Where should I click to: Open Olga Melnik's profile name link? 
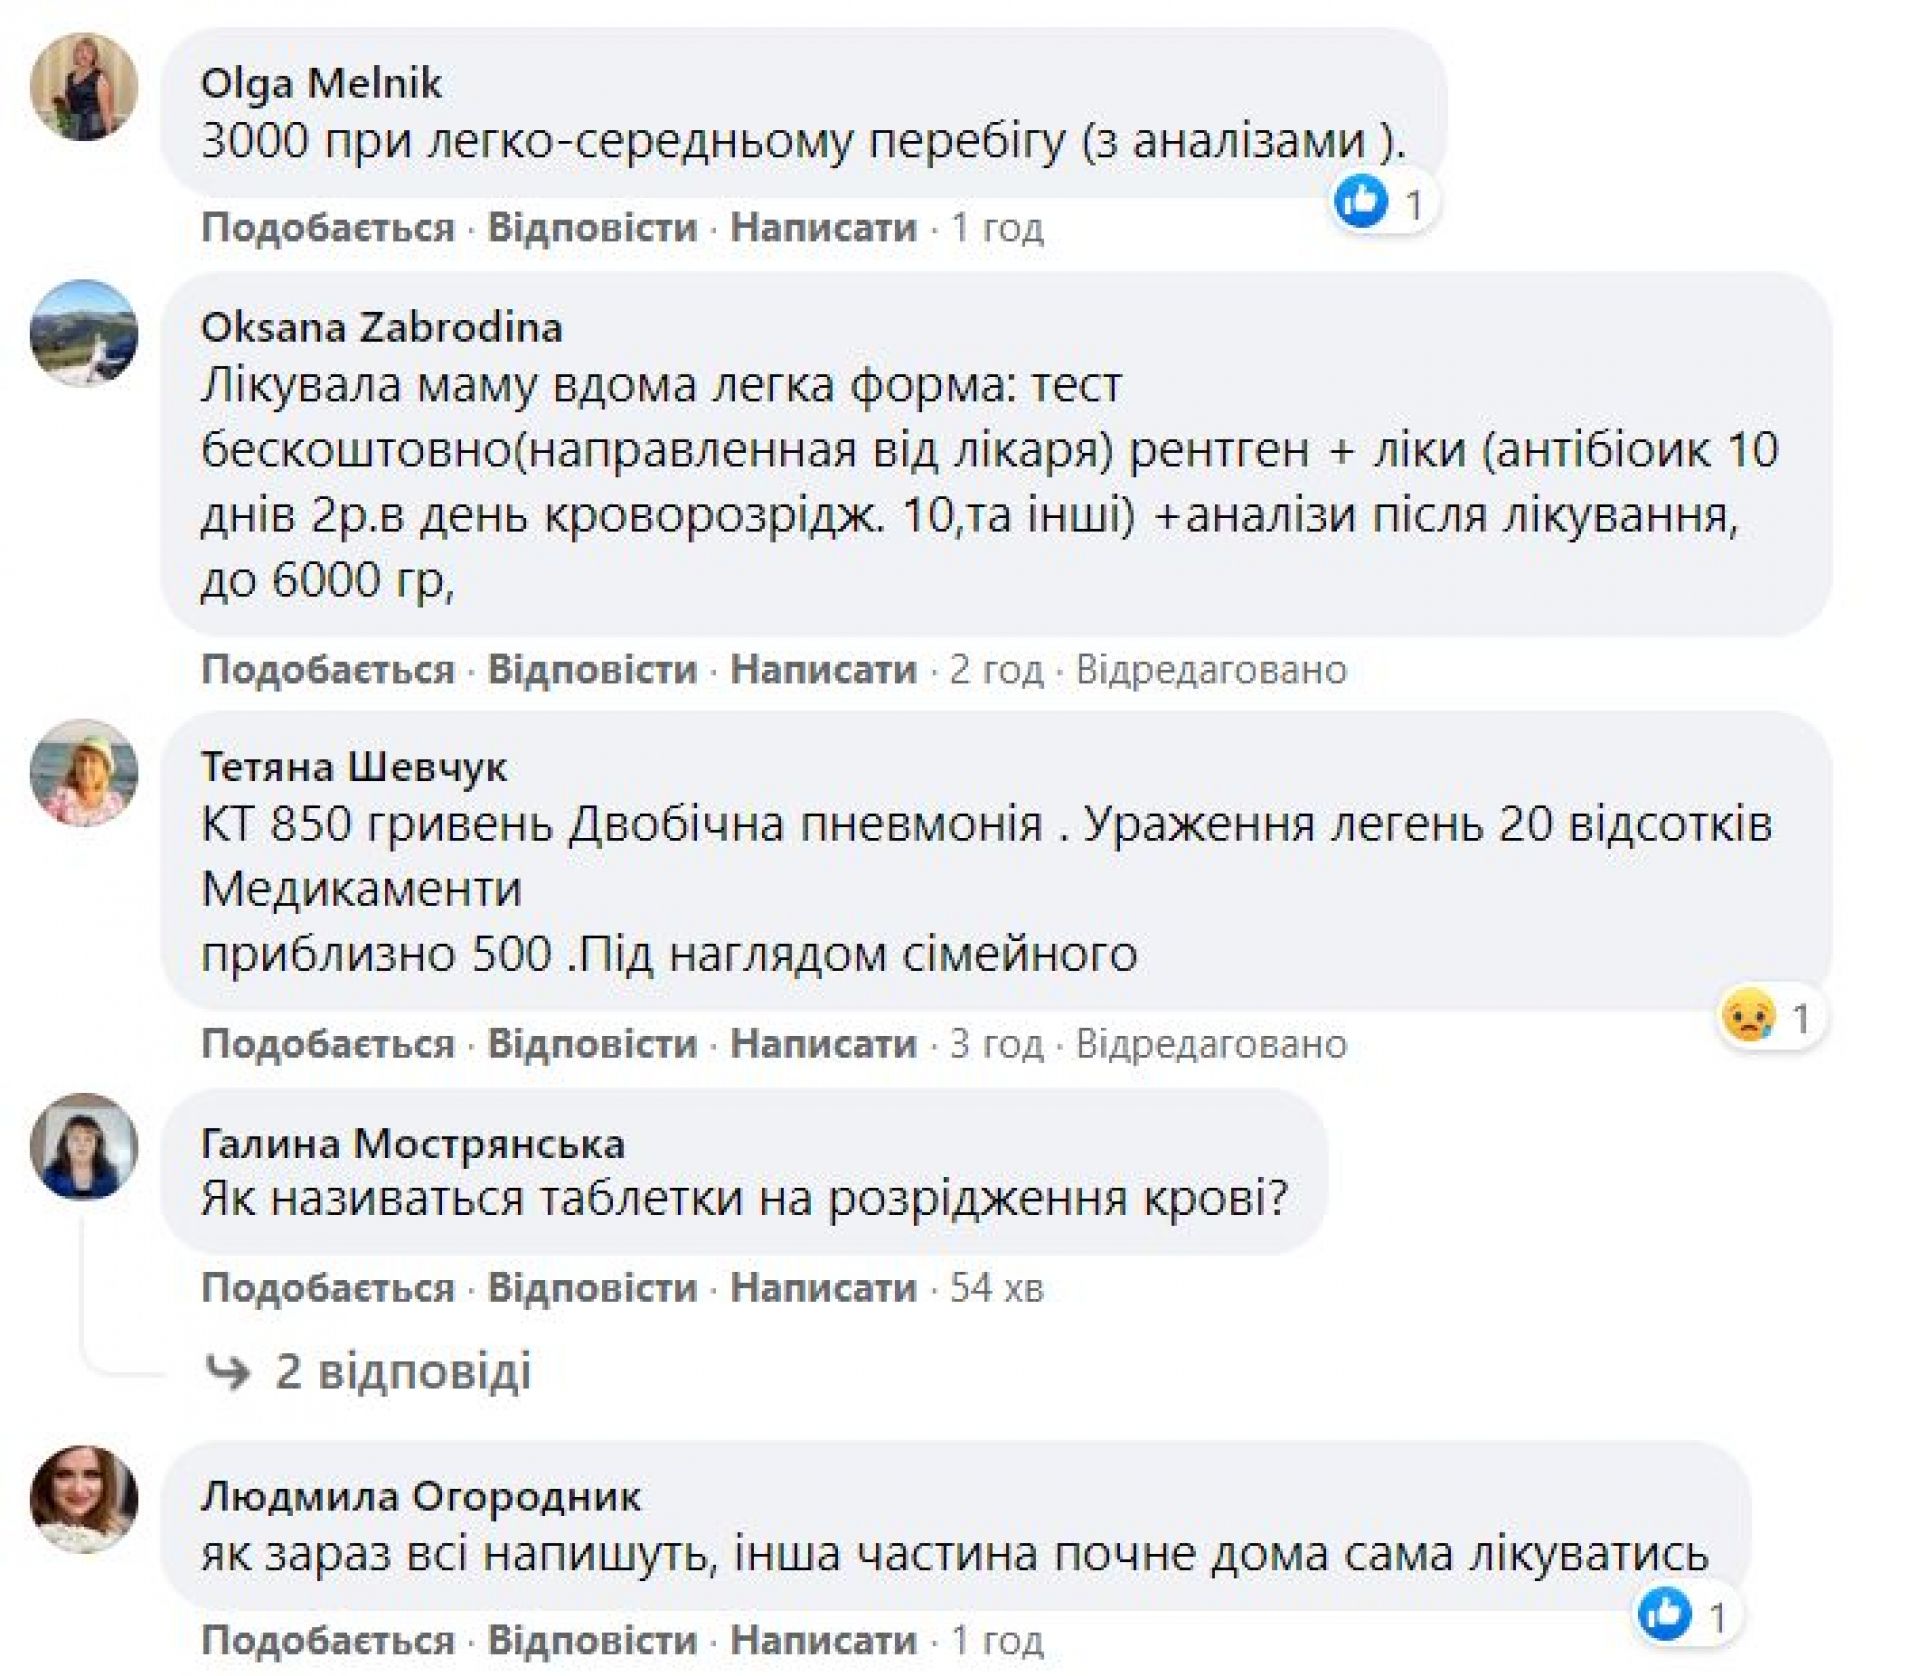coord(321,83)
